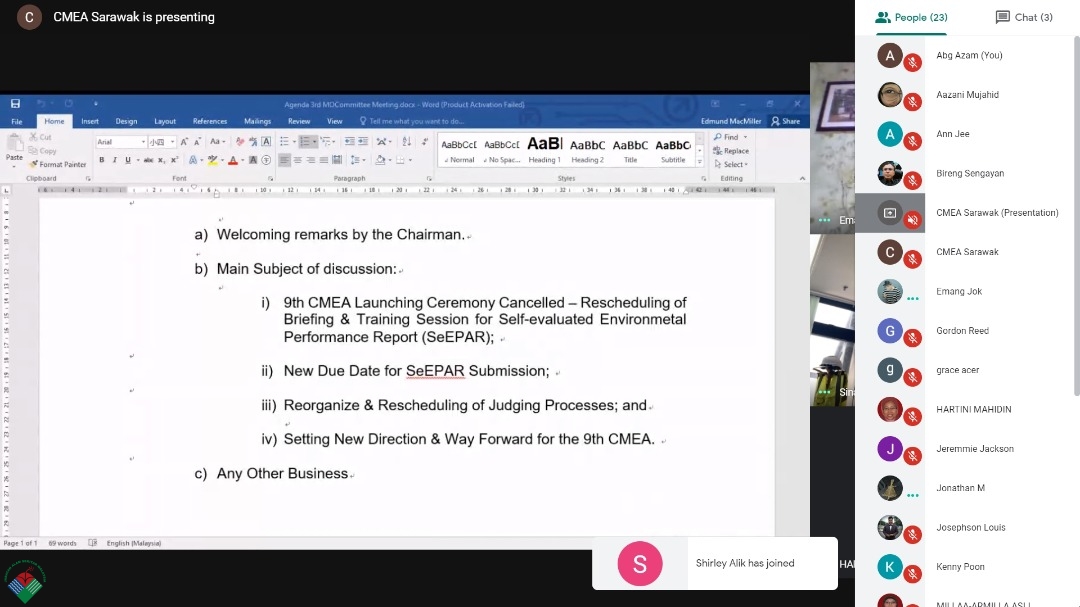Apply superscript formatting
The height and width of the screenshot is (607, 1080).
coord(174,160)
